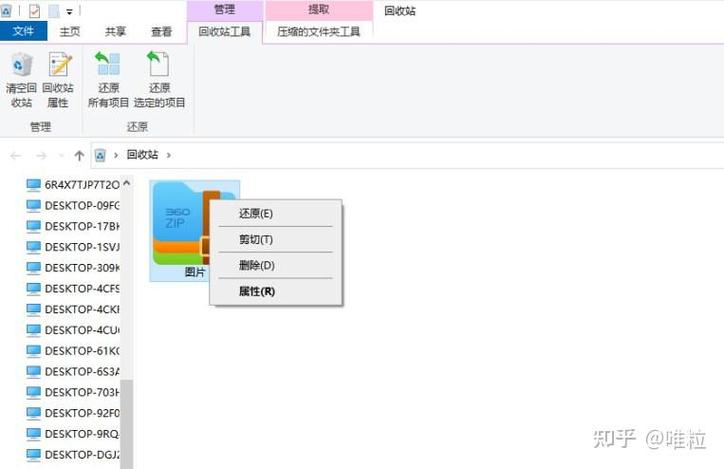Click the 提取 contextual tab header
The image size is (724, 469).
(319, 10)
